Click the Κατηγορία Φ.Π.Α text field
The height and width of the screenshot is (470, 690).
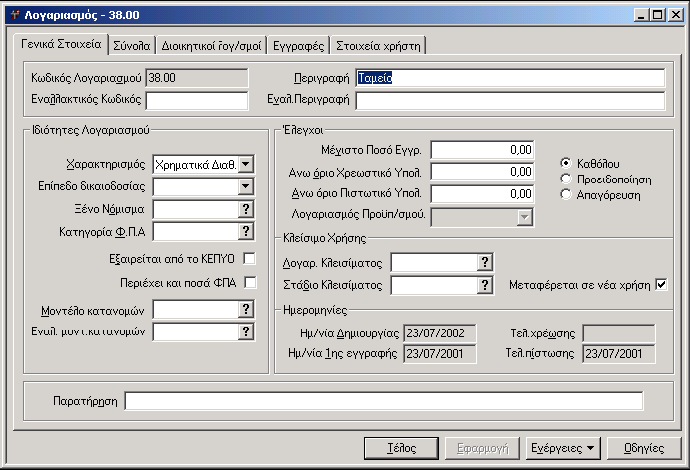pyautogui.click(x=196, y=231)
